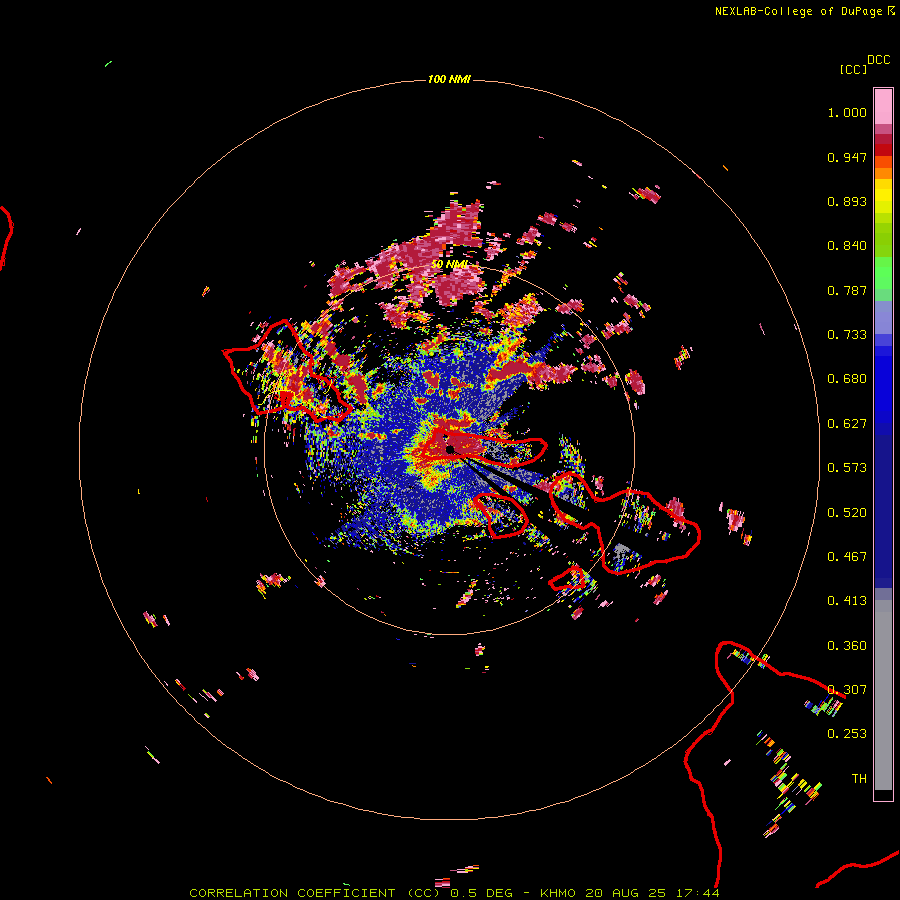This screenshot has height=900, width=900.
Task: Click the KHMO station identifier in caption
Action: (x=558, y=893)
